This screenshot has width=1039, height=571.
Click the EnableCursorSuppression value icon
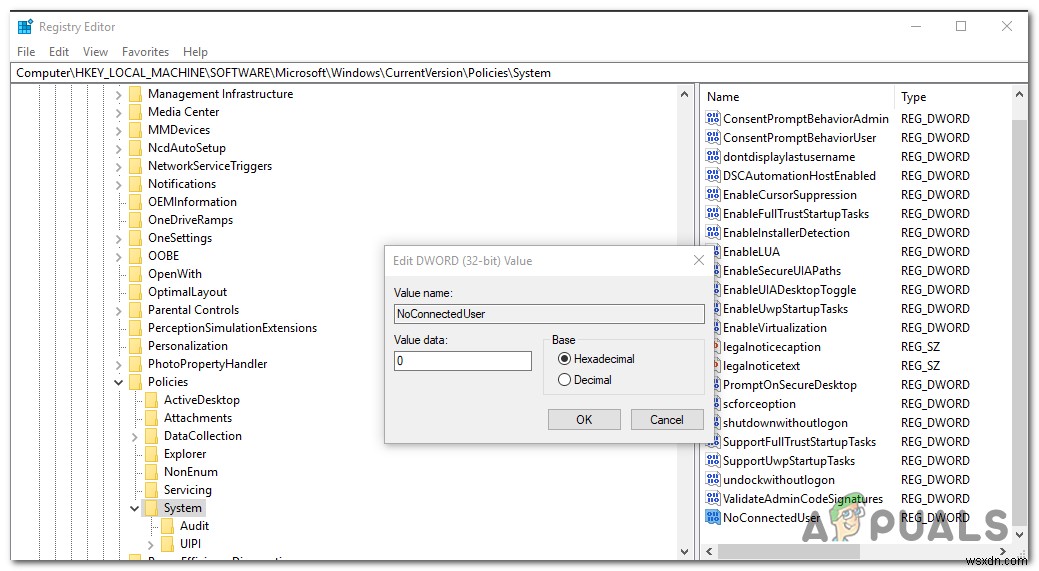pos(713,195)
